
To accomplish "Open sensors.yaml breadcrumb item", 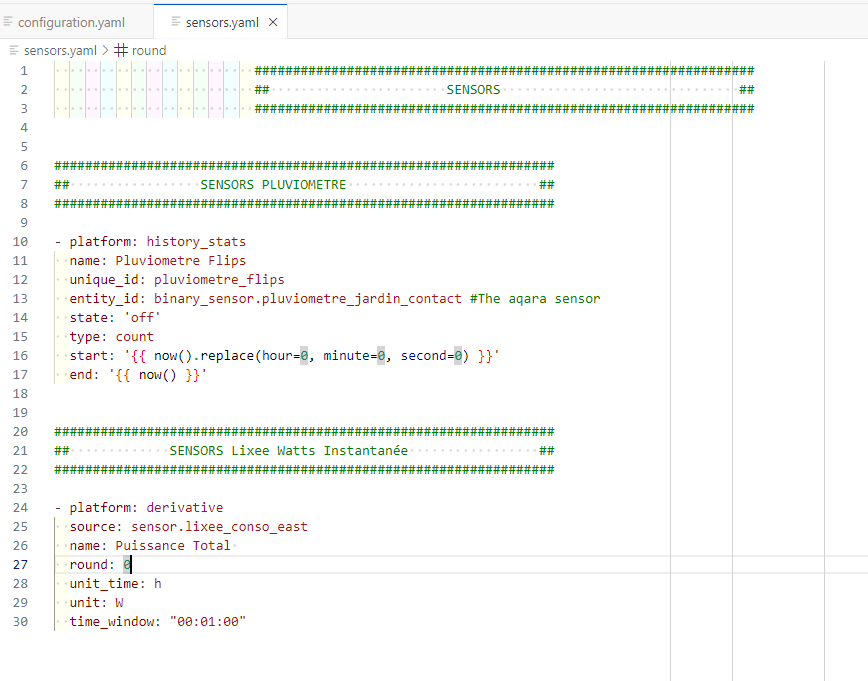I will pyautogui.click(x=60, y=50).
